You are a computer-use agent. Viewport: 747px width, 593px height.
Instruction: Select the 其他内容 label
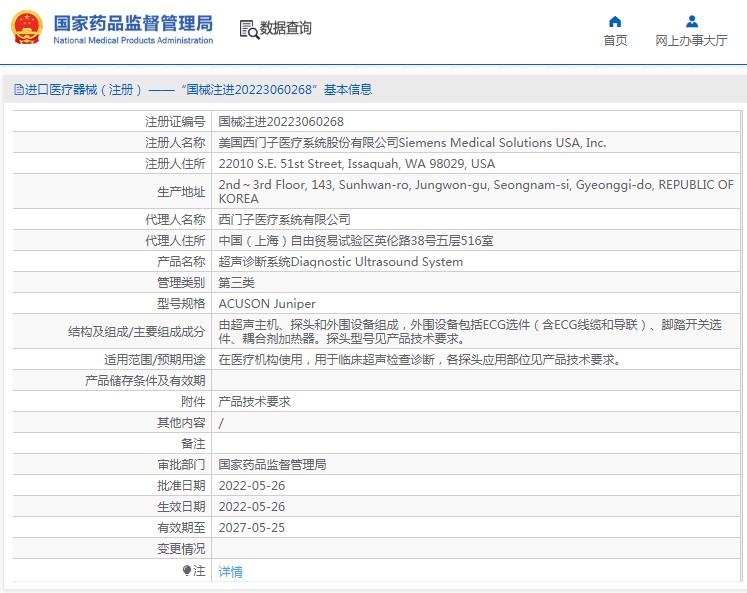pos(182,422)
